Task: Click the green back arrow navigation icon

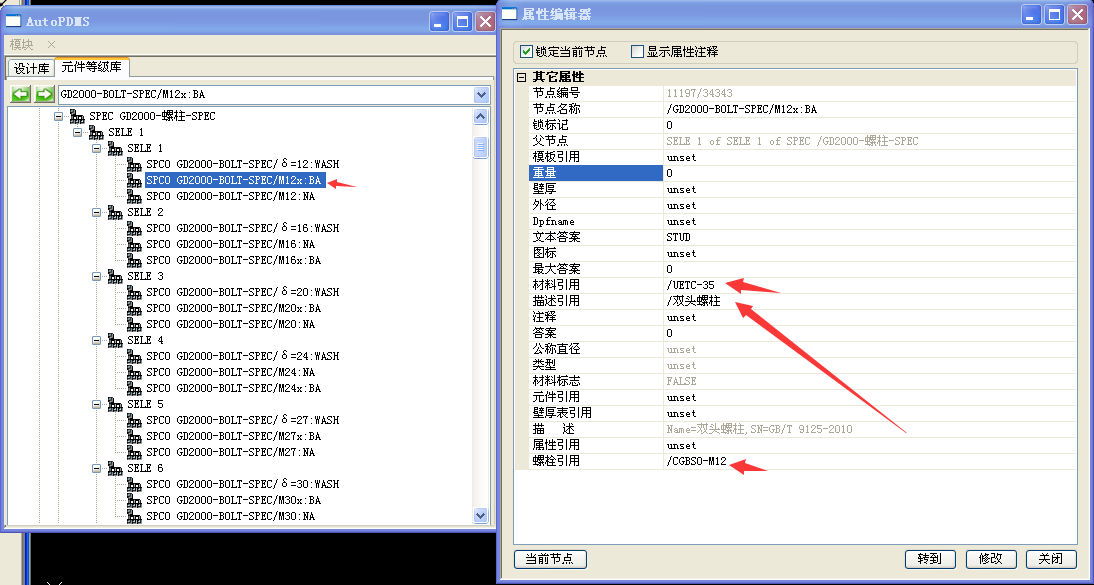Action: pos(21,94)
